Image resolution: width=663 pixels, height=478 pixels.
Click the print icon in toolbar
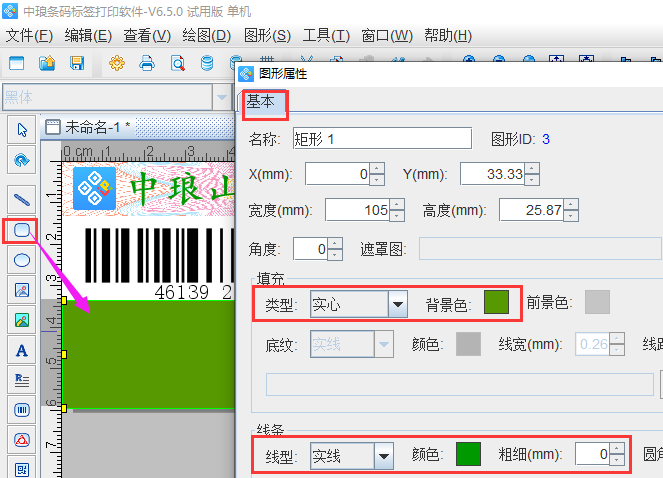click(x=147, y=63)
